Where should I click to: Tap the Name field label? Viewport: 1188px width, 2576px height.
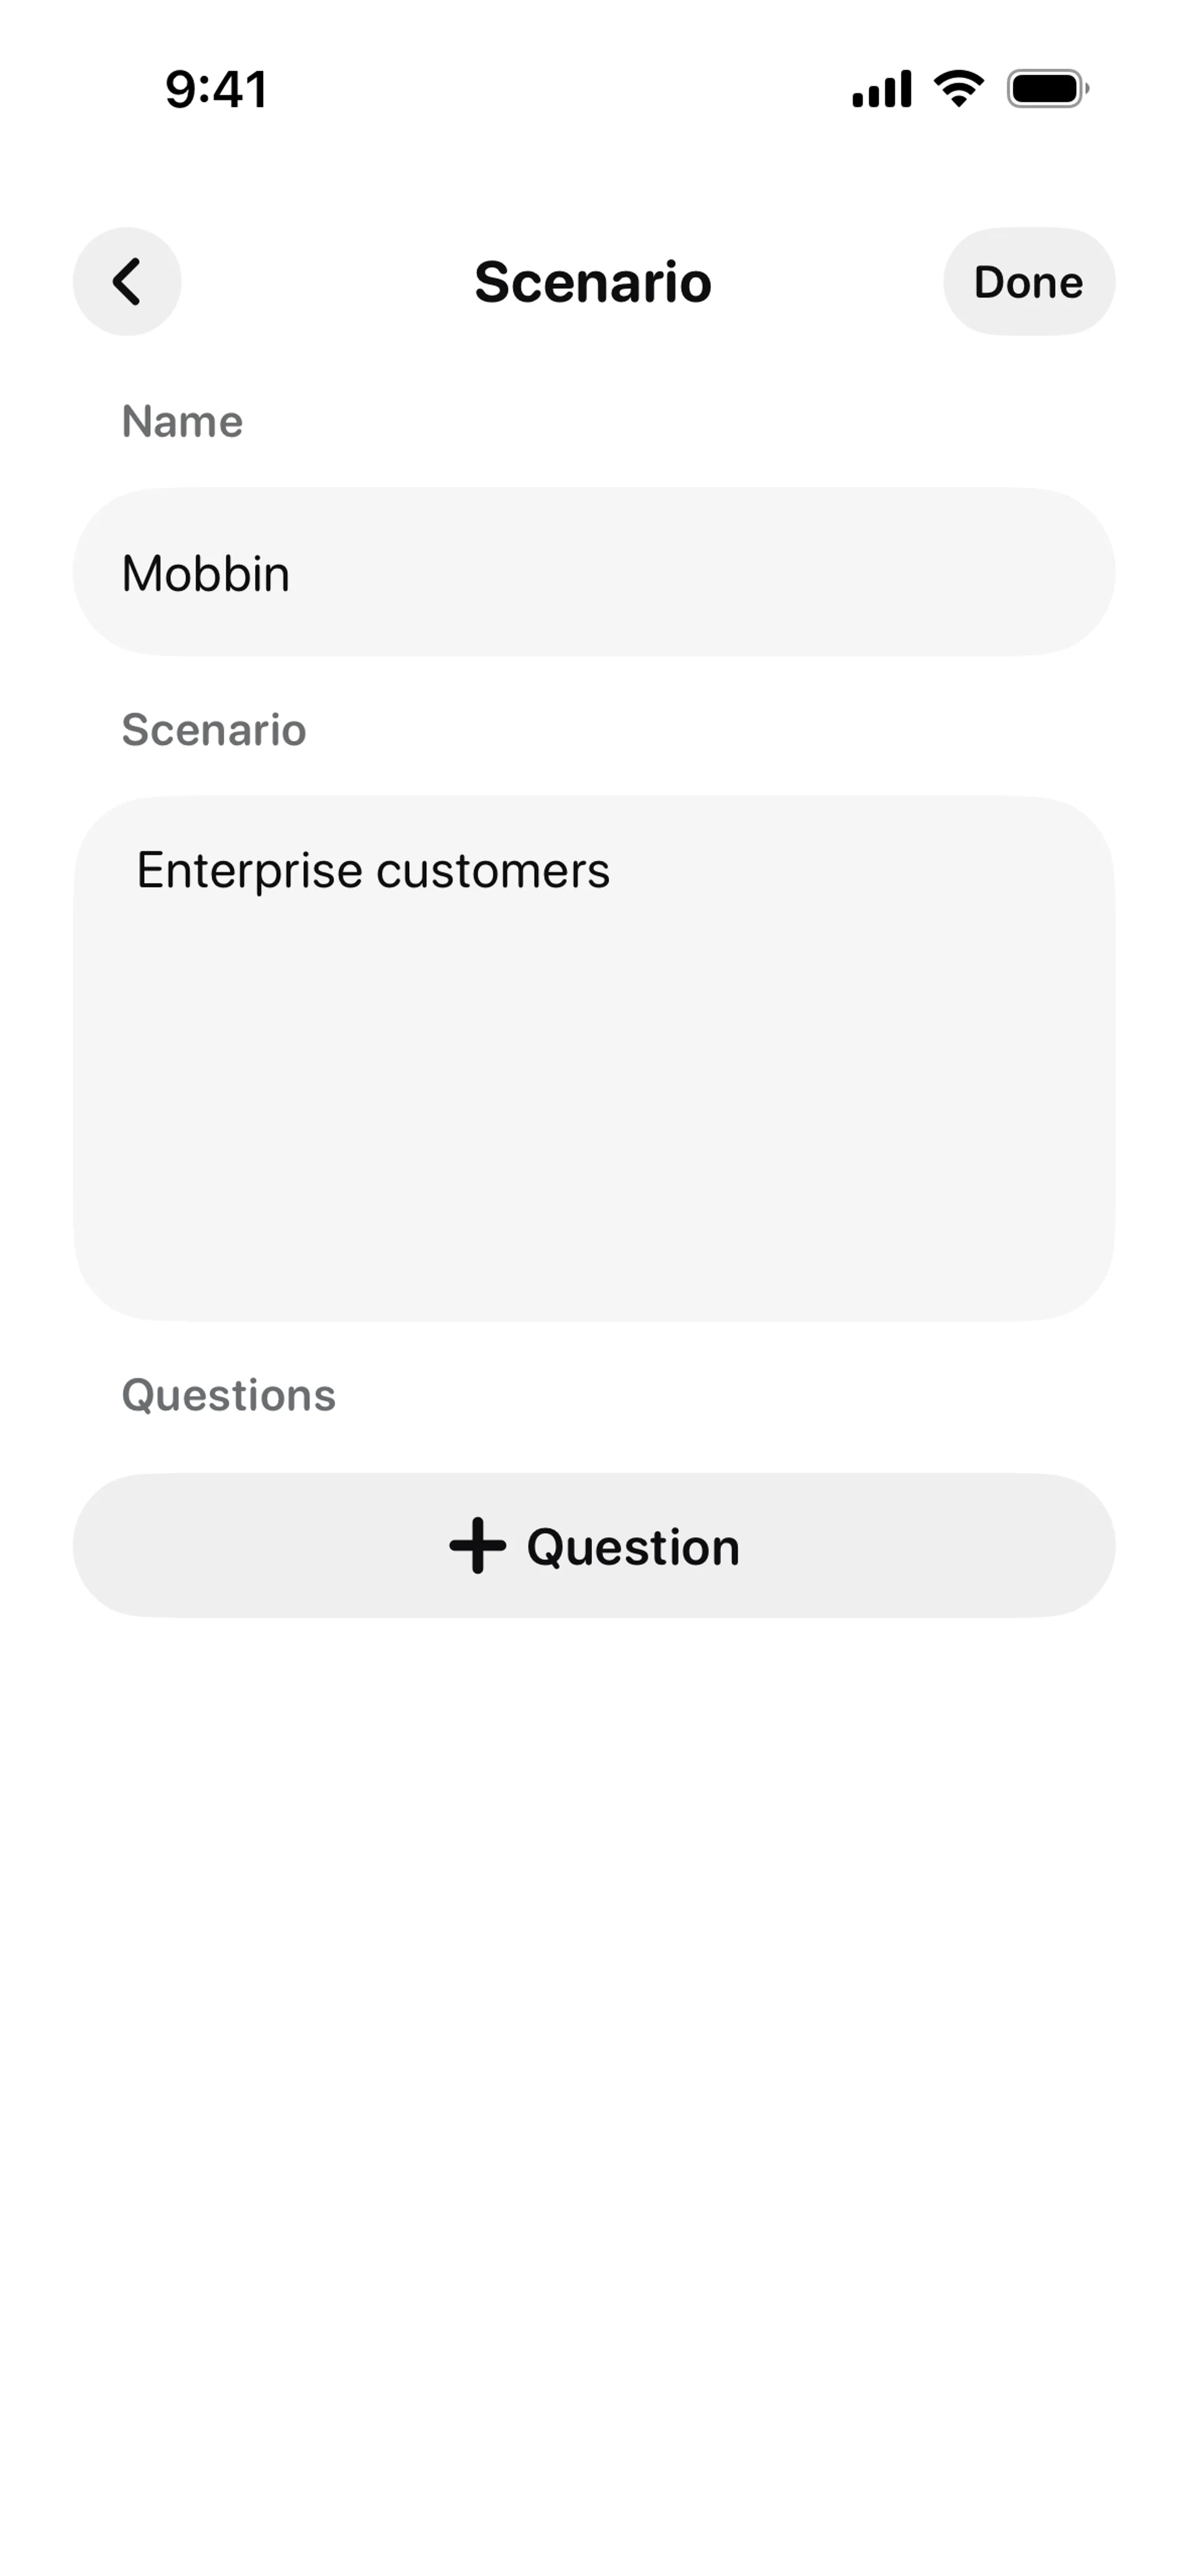click(182, 421)
